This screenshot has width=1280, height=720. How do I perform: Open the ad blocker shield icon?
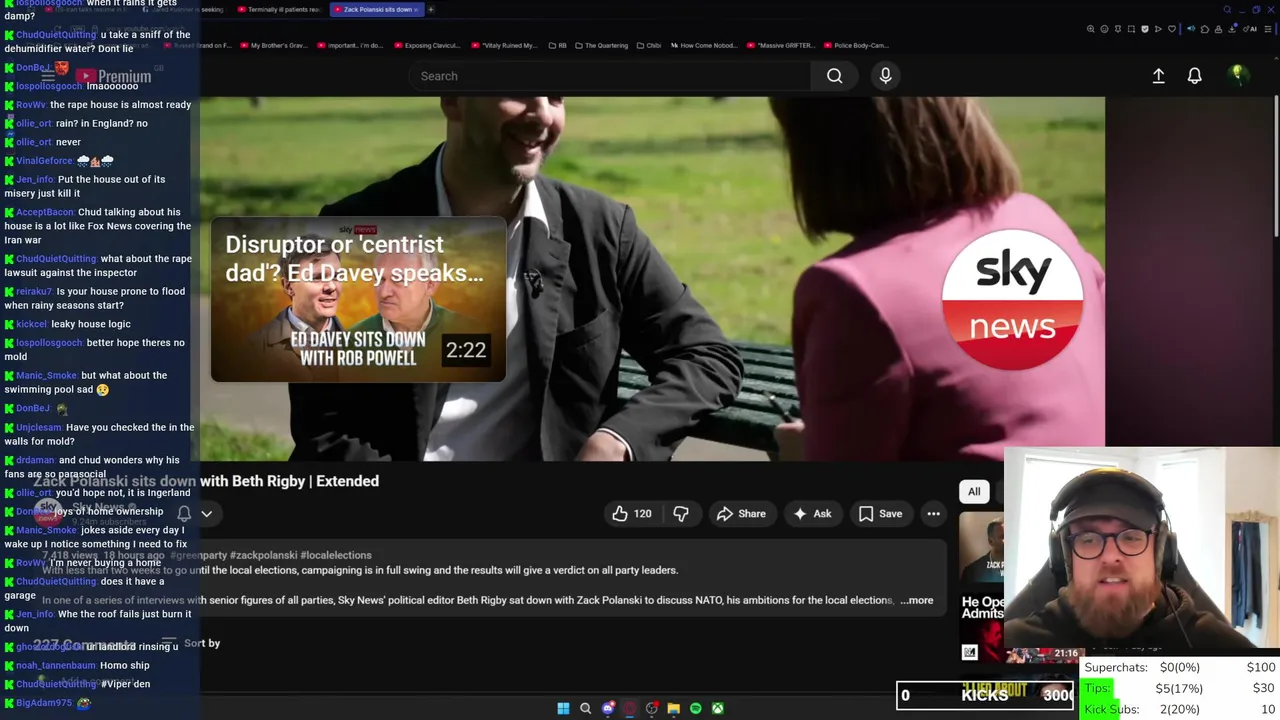(1145, 29)
